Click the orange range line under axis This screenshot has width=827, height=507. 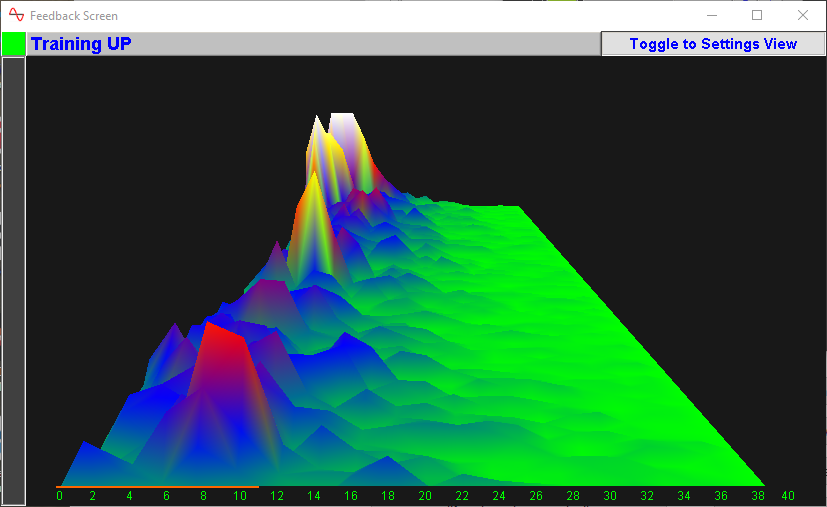coord(157,486)
